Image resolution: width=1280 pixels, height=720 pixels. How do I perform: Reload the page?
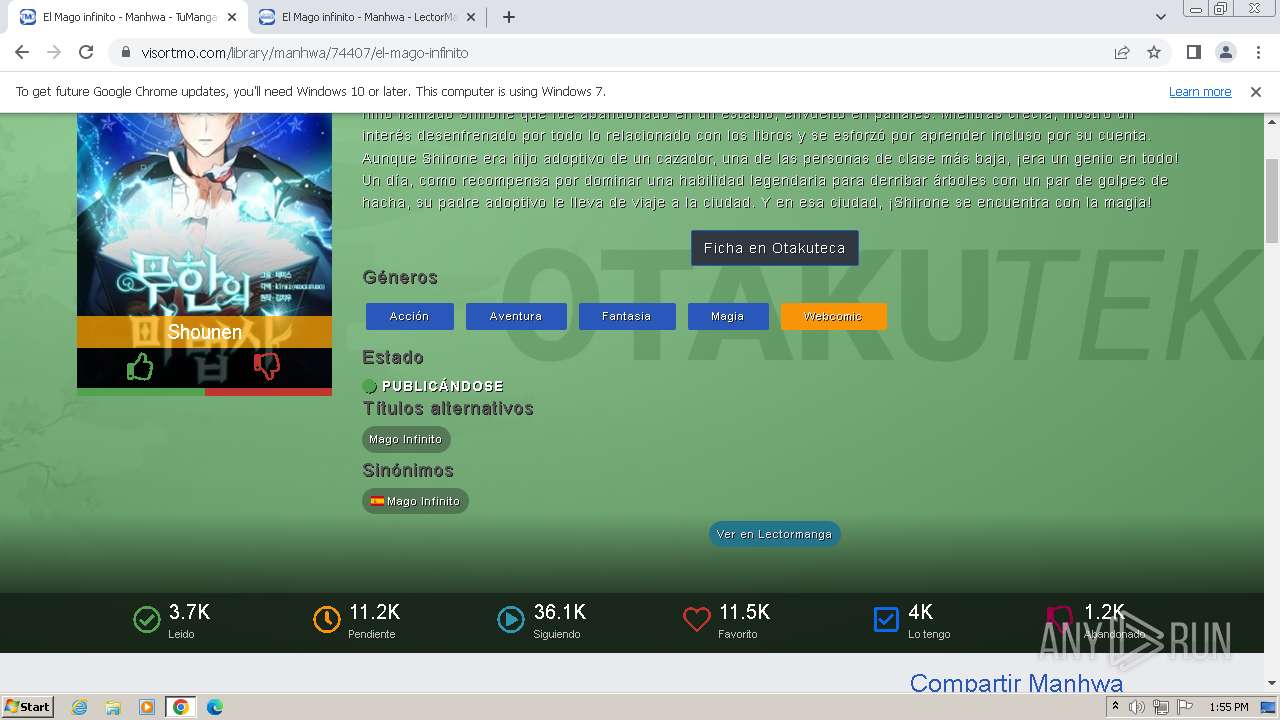coord(86,52)
